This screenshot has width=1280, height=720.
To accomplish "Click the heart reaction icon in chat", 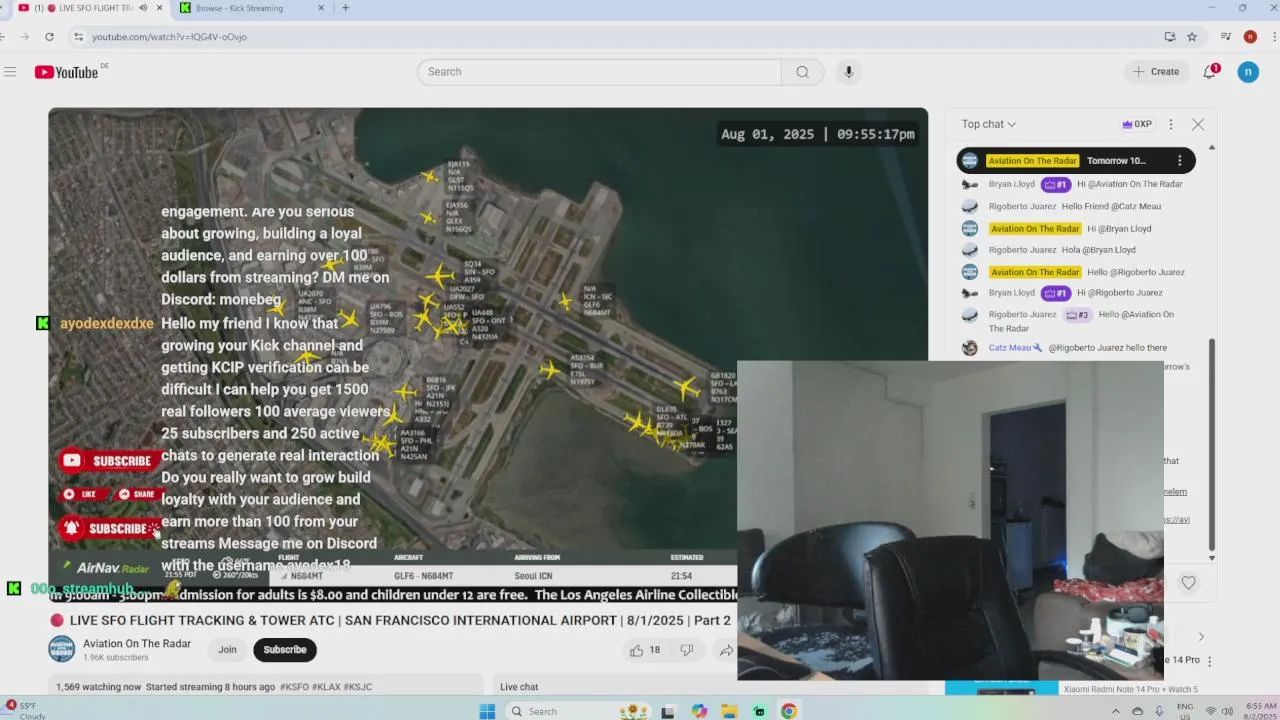I will 1188,583.
